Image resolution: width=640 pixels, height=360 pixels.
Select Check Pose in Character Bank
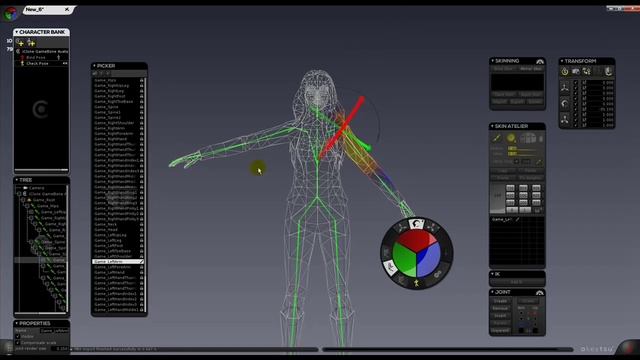click(x=37, y=64)
